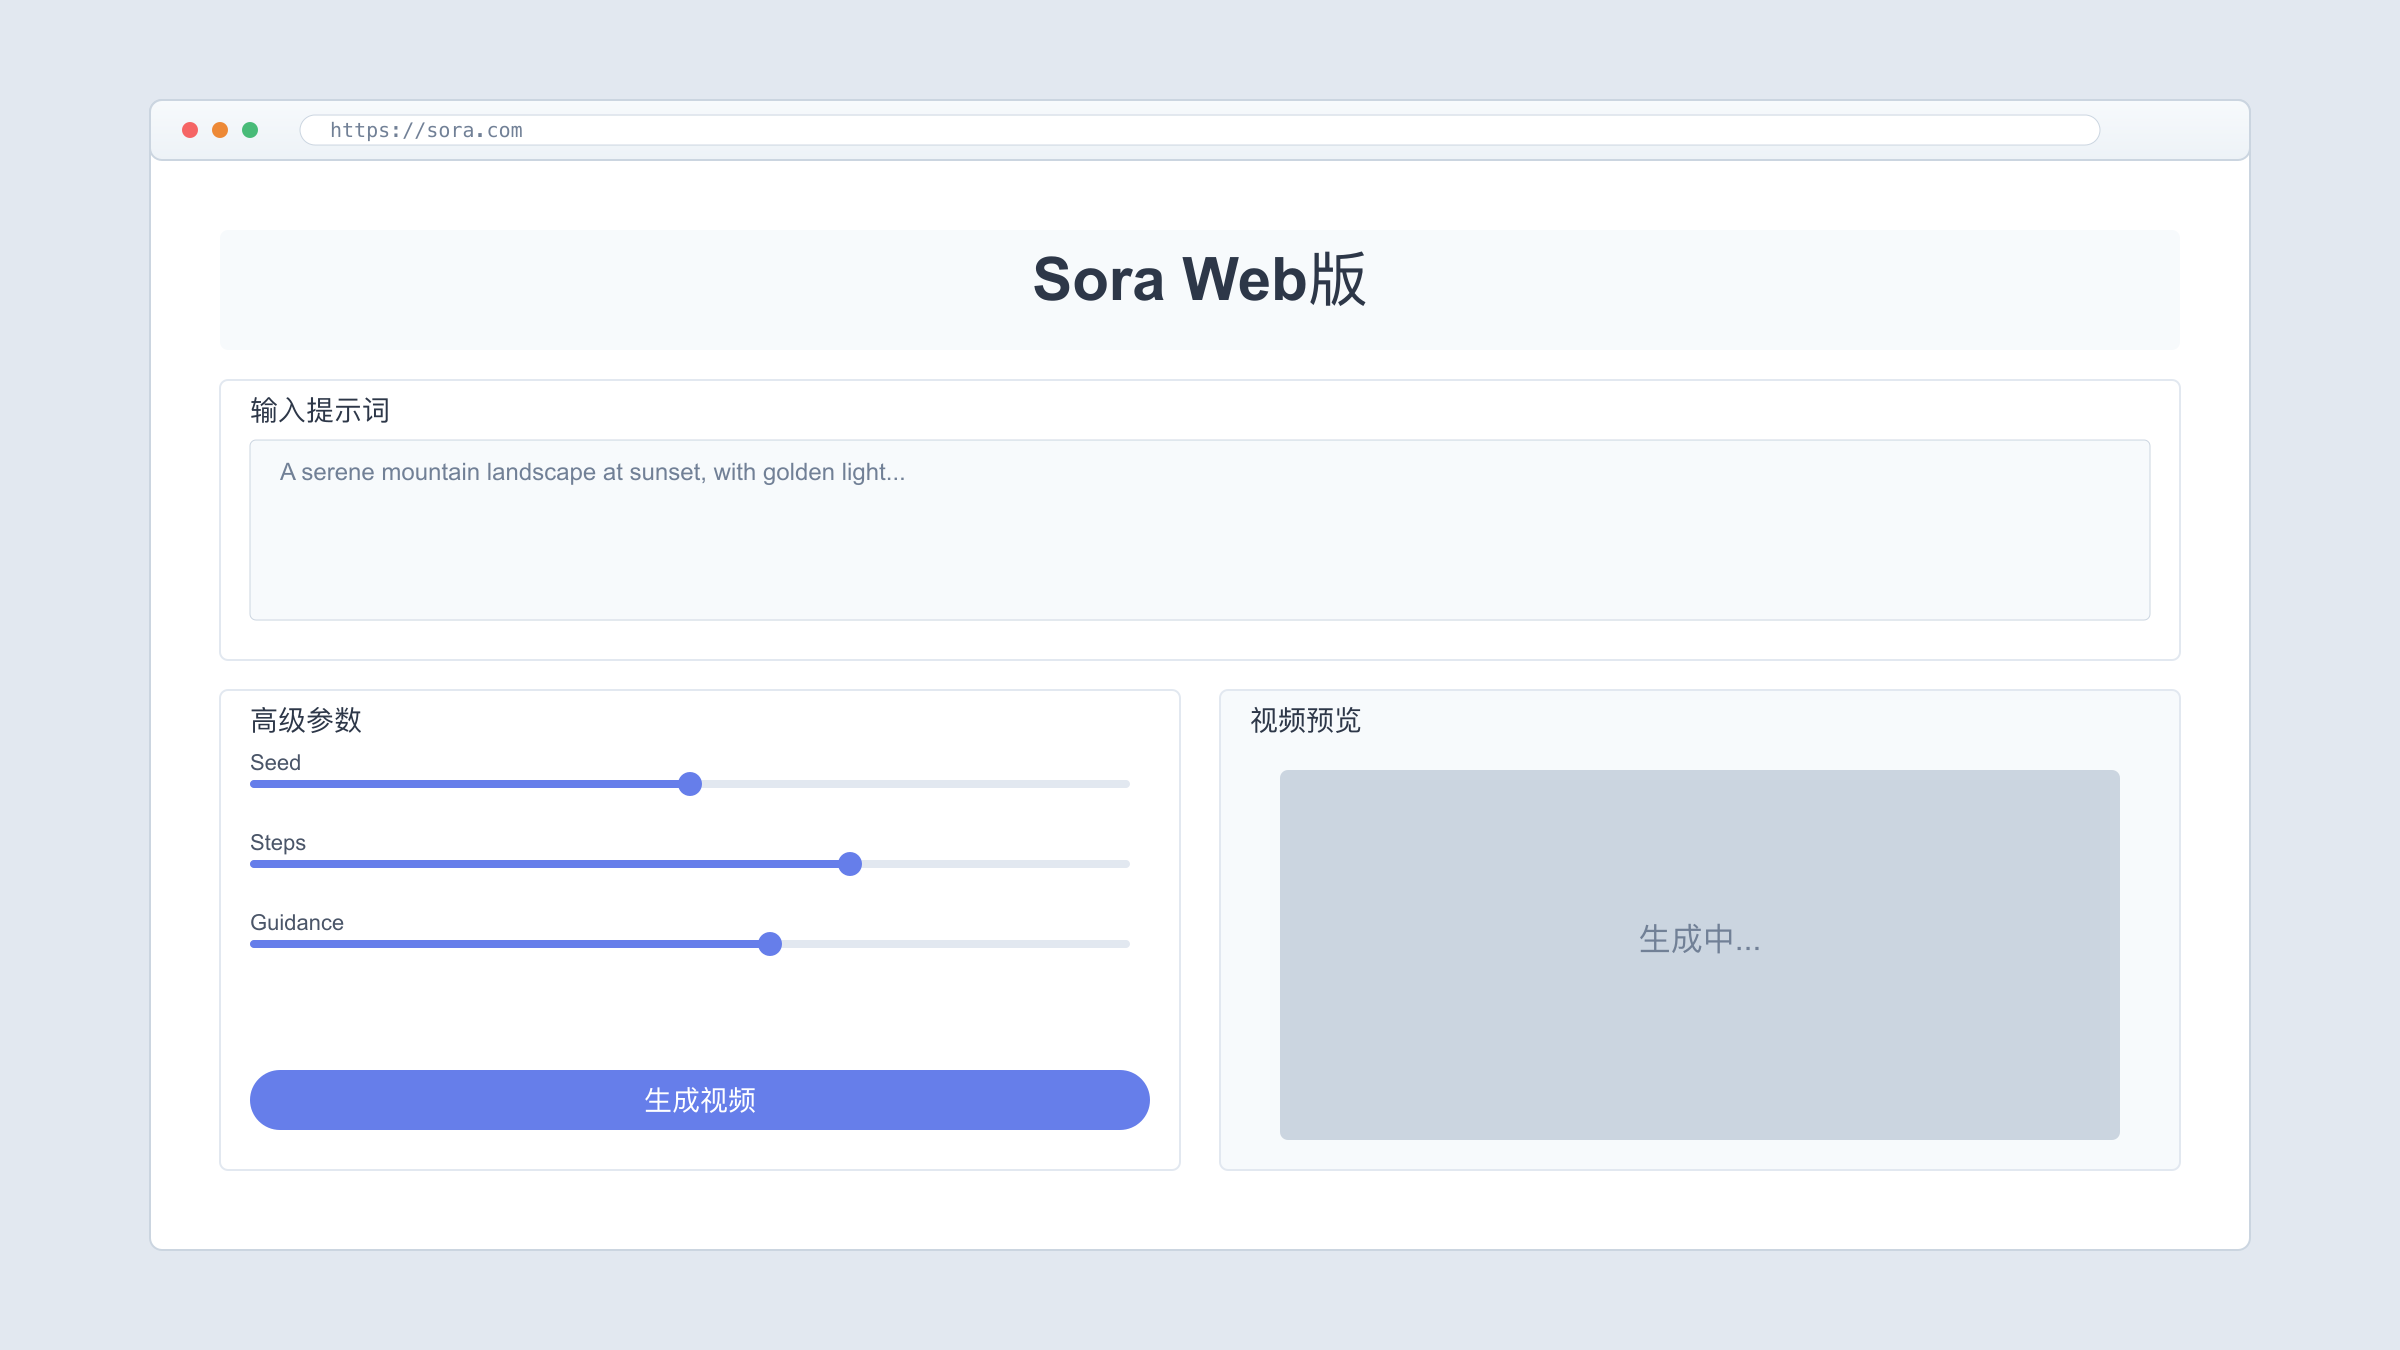2400x1350 pixels.
Task: Click the 输入提示词 label
Action: (x=320, y=410)
